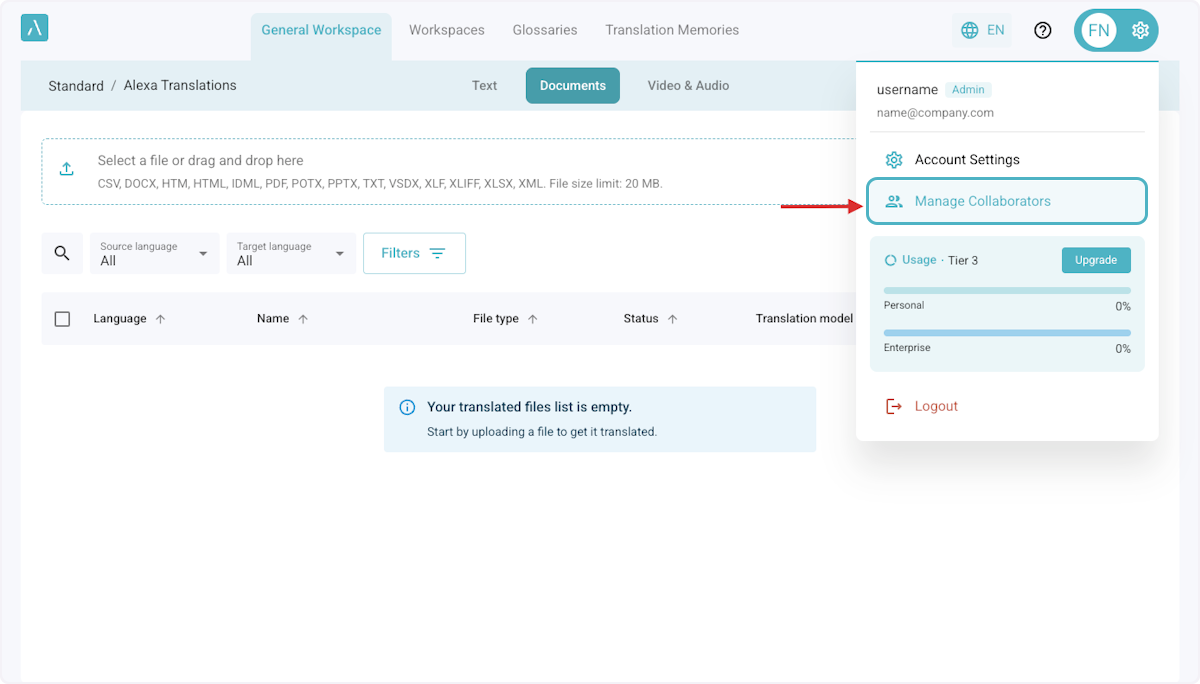Open the help question mark icon
1200x684 pixels.
(1043, 30)
